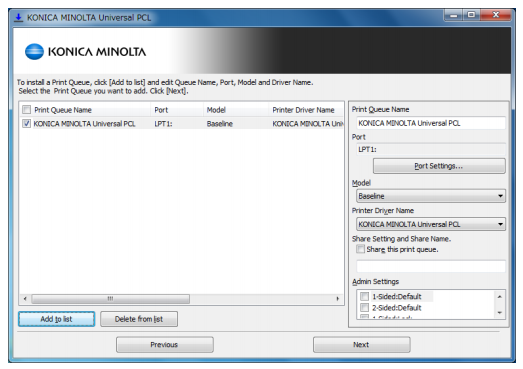
Task: Click the Print Queue Name column header
Action: coord(85,110)
